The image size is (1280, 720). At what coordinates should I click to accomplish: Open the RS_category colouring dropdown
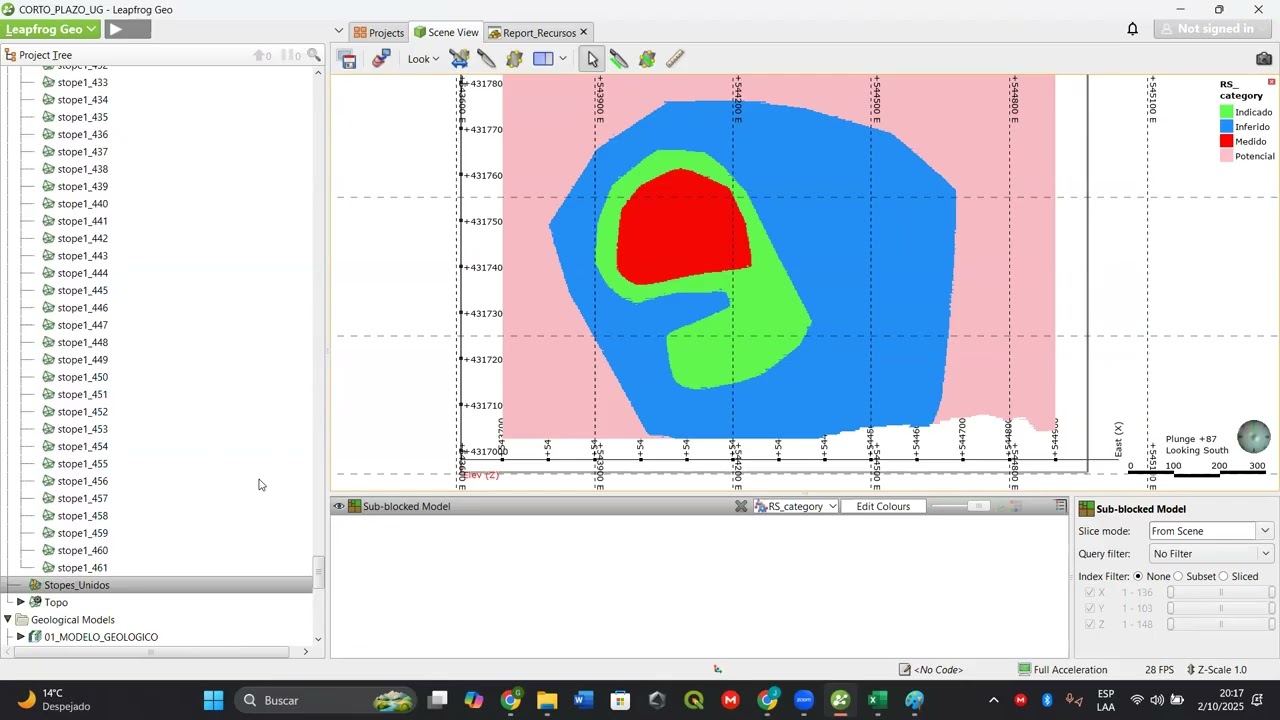click(796, 506)
